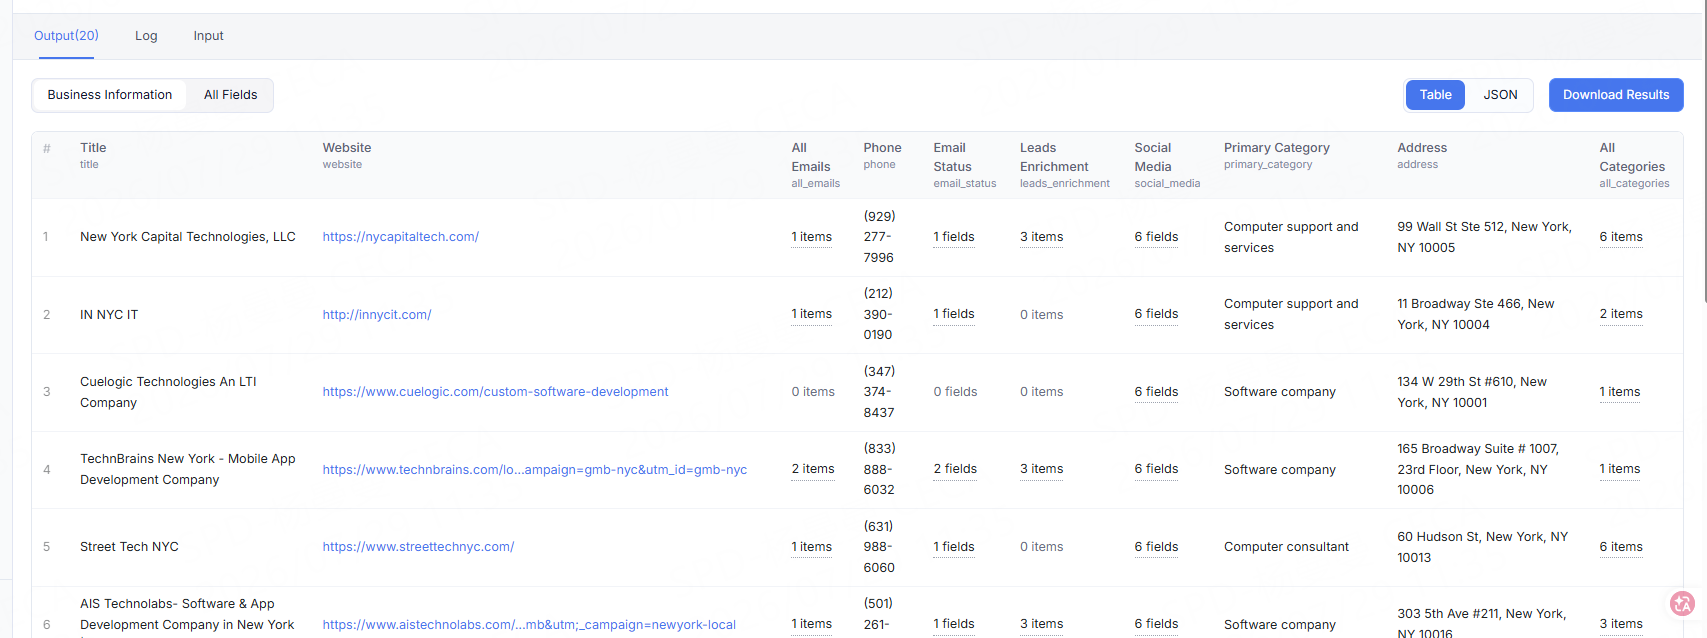The height and width of the screenshot is (638, 1707).
Task: Expand All Categories 6 items for Street Tech NYC
Action: 1621,547
